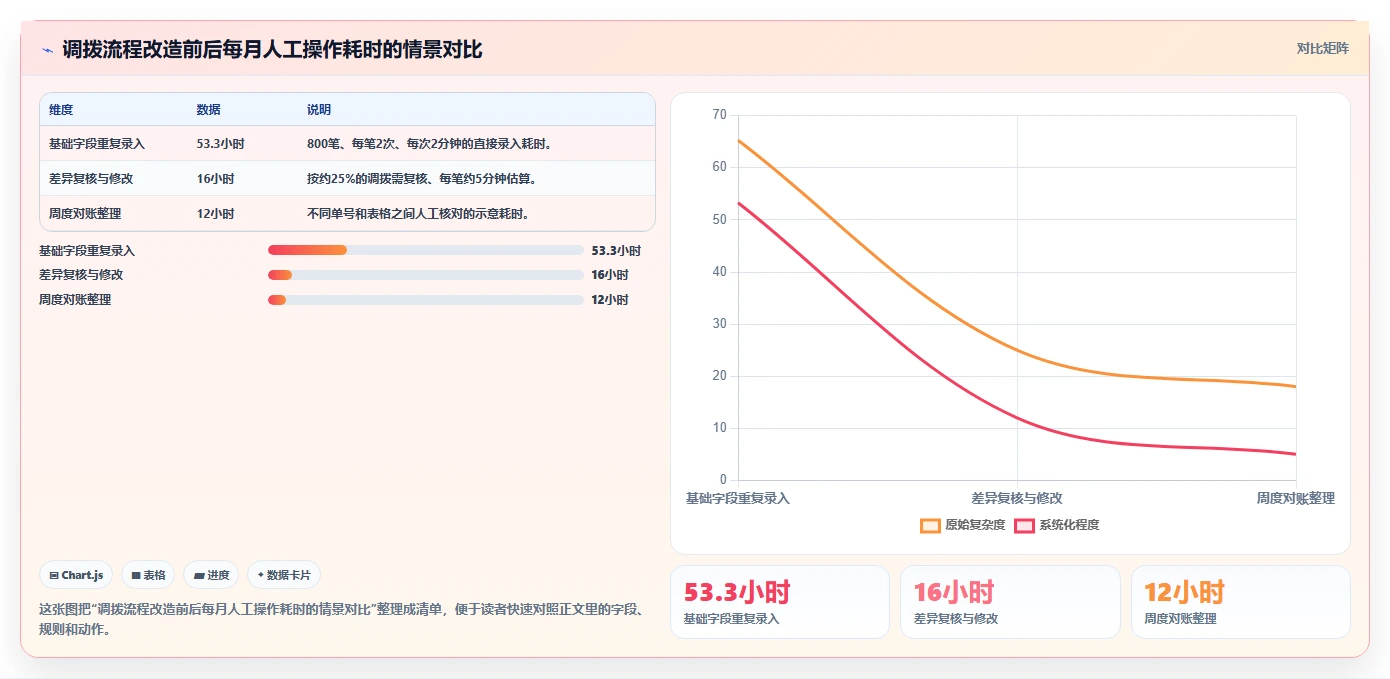Click the 差异复核与修改 progress bar

pyautogui.click(x=425, y=275)
